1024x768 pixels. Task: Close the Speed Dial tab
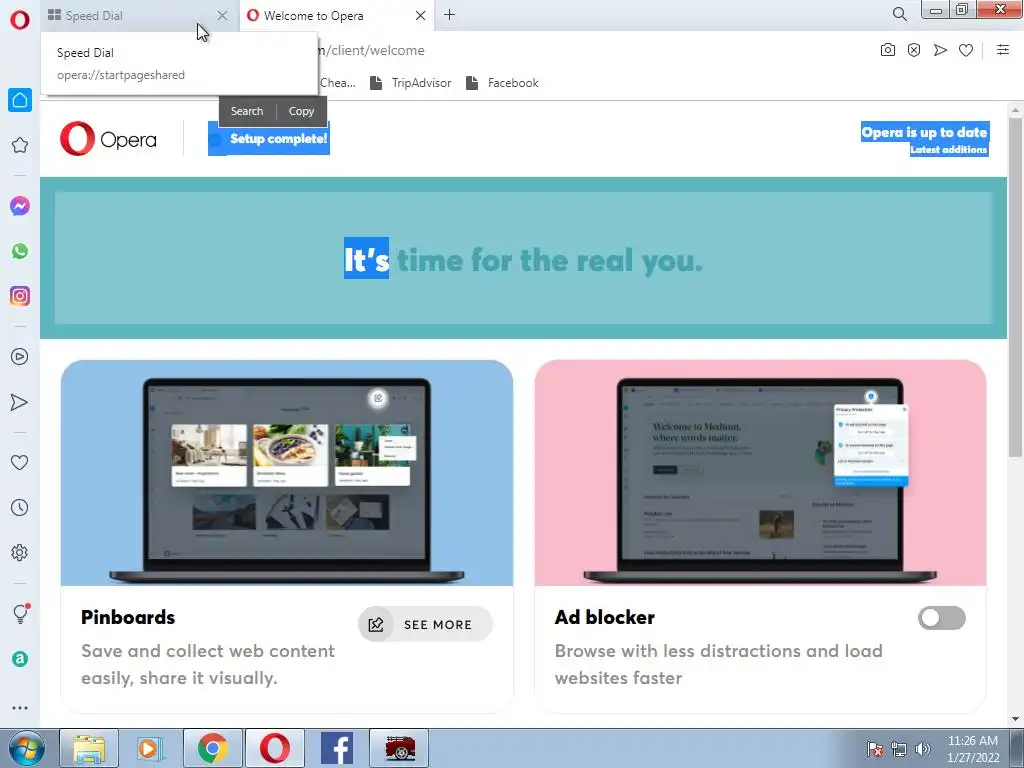click(222, 15)
